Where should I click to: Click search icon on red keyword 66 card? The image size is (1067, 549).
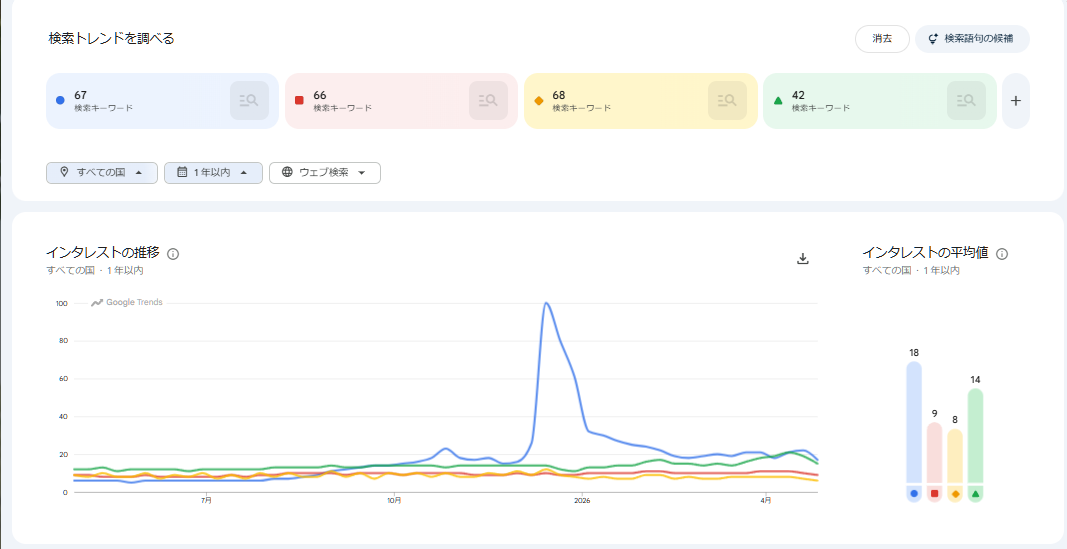point(488,100)
